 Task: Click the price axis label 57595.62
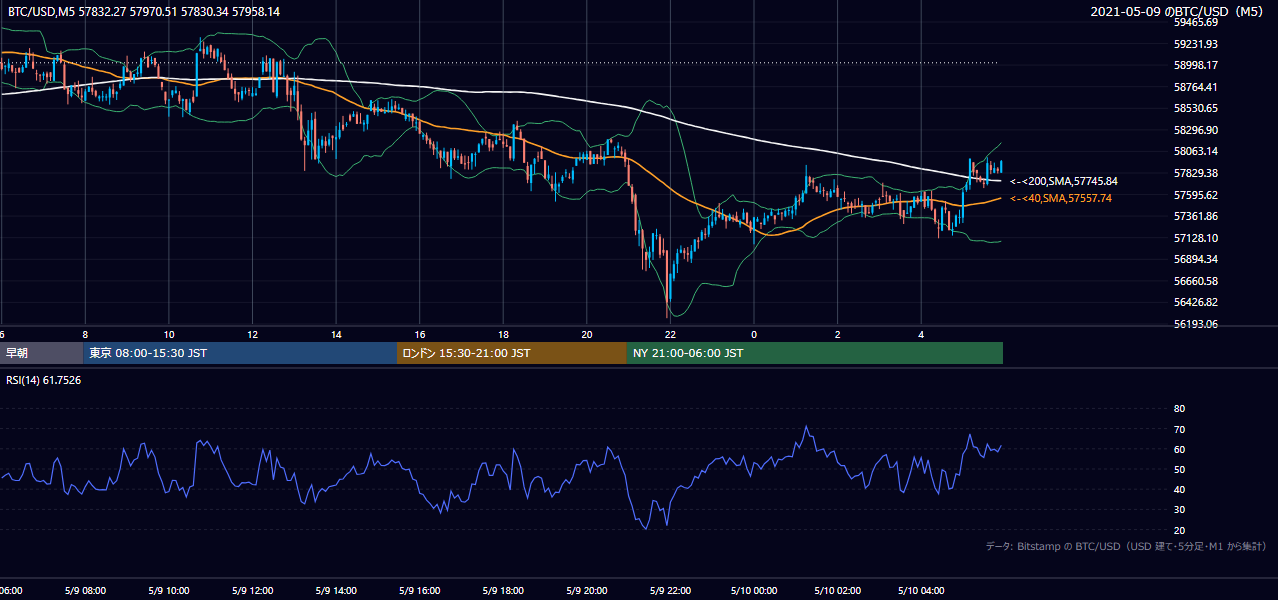click(1195, 195)
